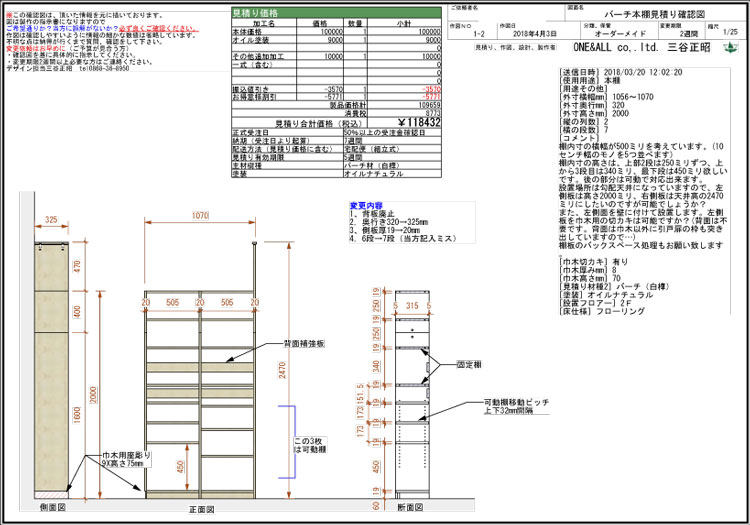Click the 正面図 view label
This screenshot has height=525, width=750.
coord(201,509)
